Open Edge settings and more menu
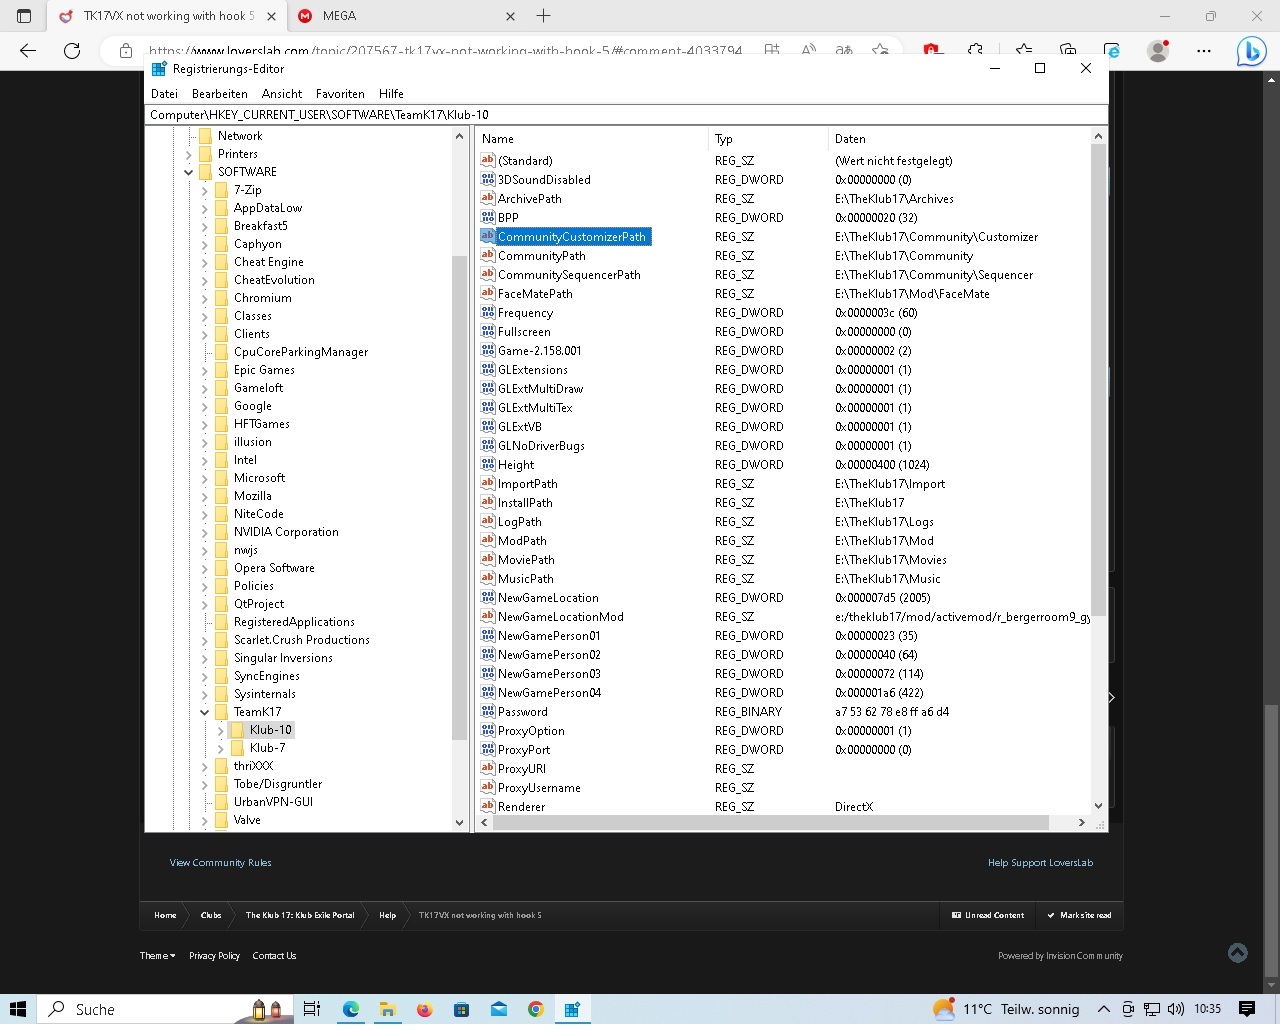 [1204, 50]
